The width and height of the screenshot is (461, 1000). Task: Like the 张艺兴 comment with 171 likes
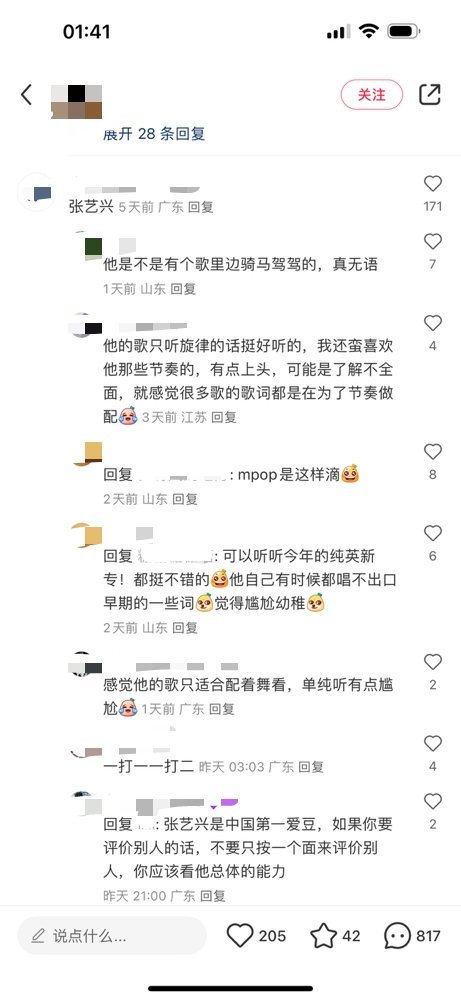pos(432,184)
